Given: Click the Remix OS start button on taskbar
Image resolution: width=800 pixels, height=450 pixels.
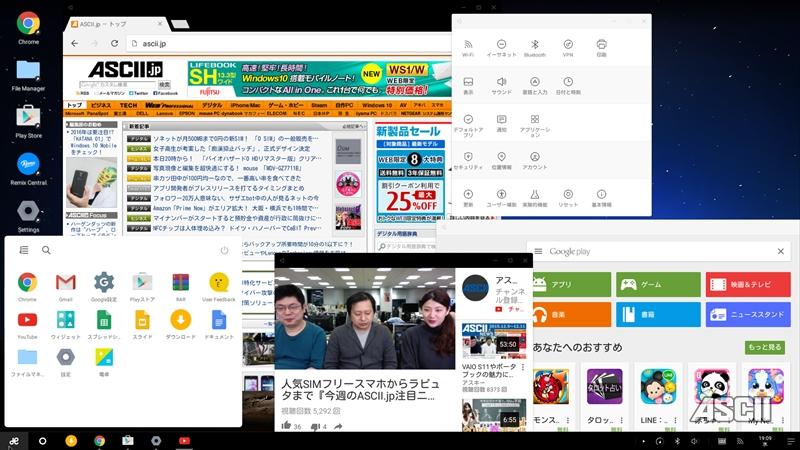Looking at the screenshot, I should (x=14, y=441).
